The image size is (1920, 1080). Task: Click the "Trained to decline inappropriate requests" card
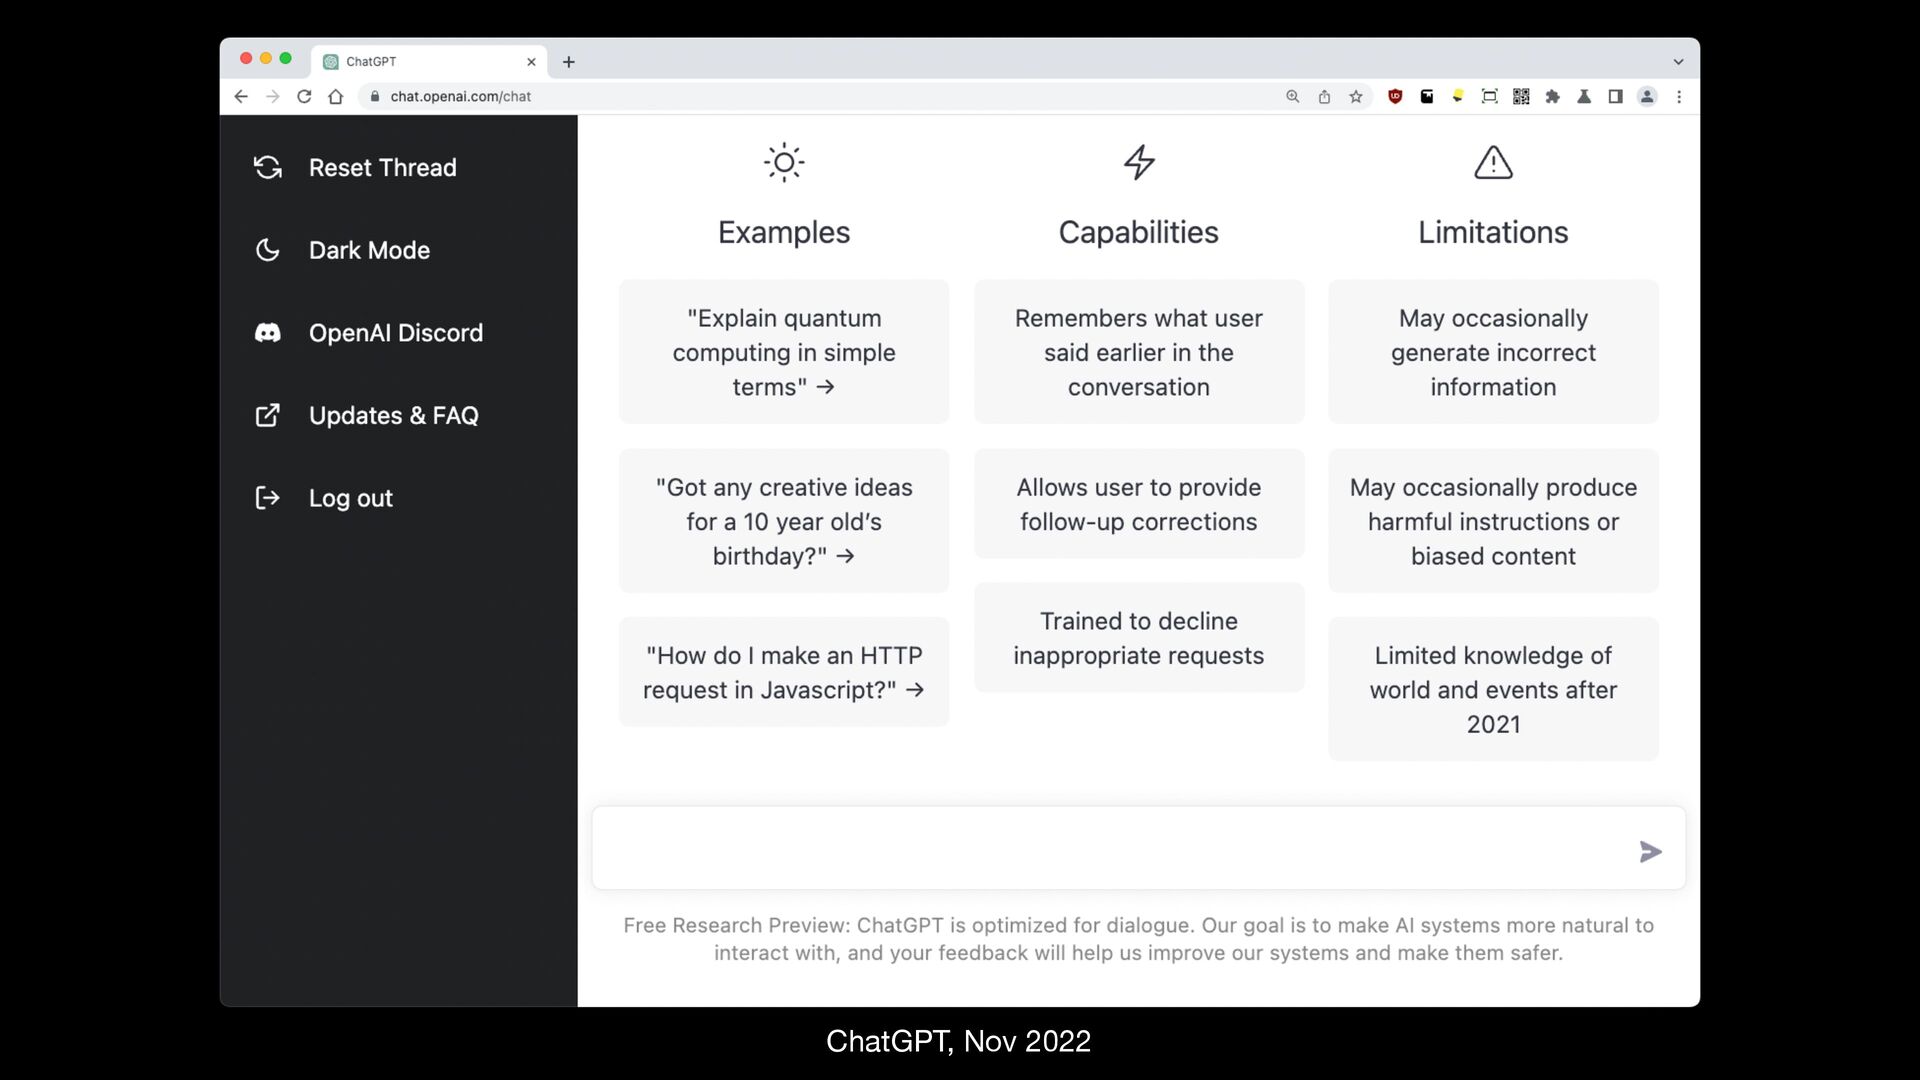(1139, 638)
